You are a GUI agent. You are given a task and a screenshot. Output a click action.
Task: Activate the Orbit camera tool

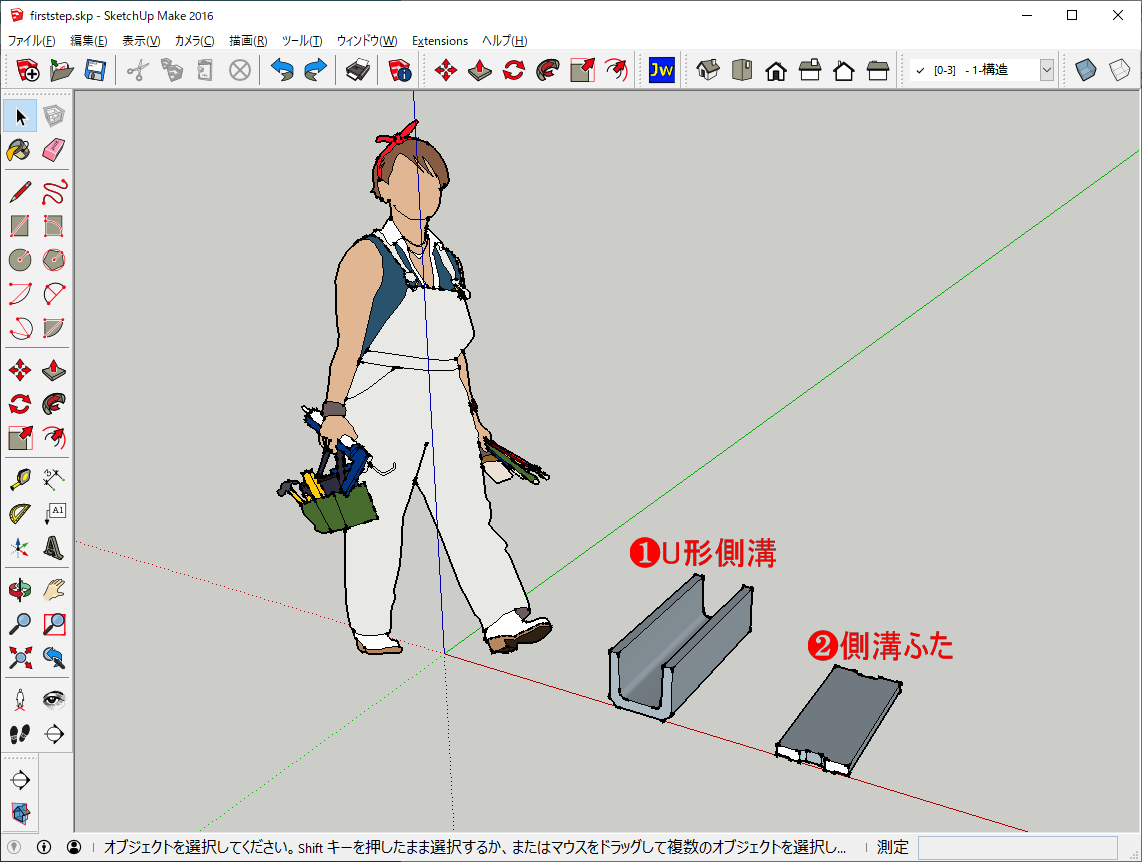pyautogui.click(x=20, y=590)
